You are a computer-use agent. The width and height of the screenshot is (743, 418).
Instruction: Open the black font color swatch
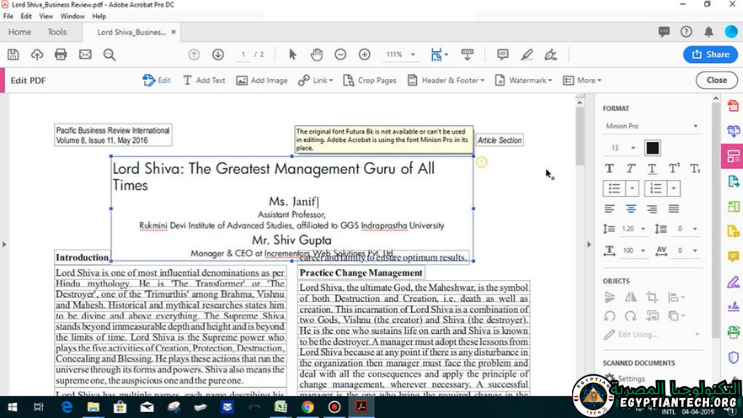[652, 148]
